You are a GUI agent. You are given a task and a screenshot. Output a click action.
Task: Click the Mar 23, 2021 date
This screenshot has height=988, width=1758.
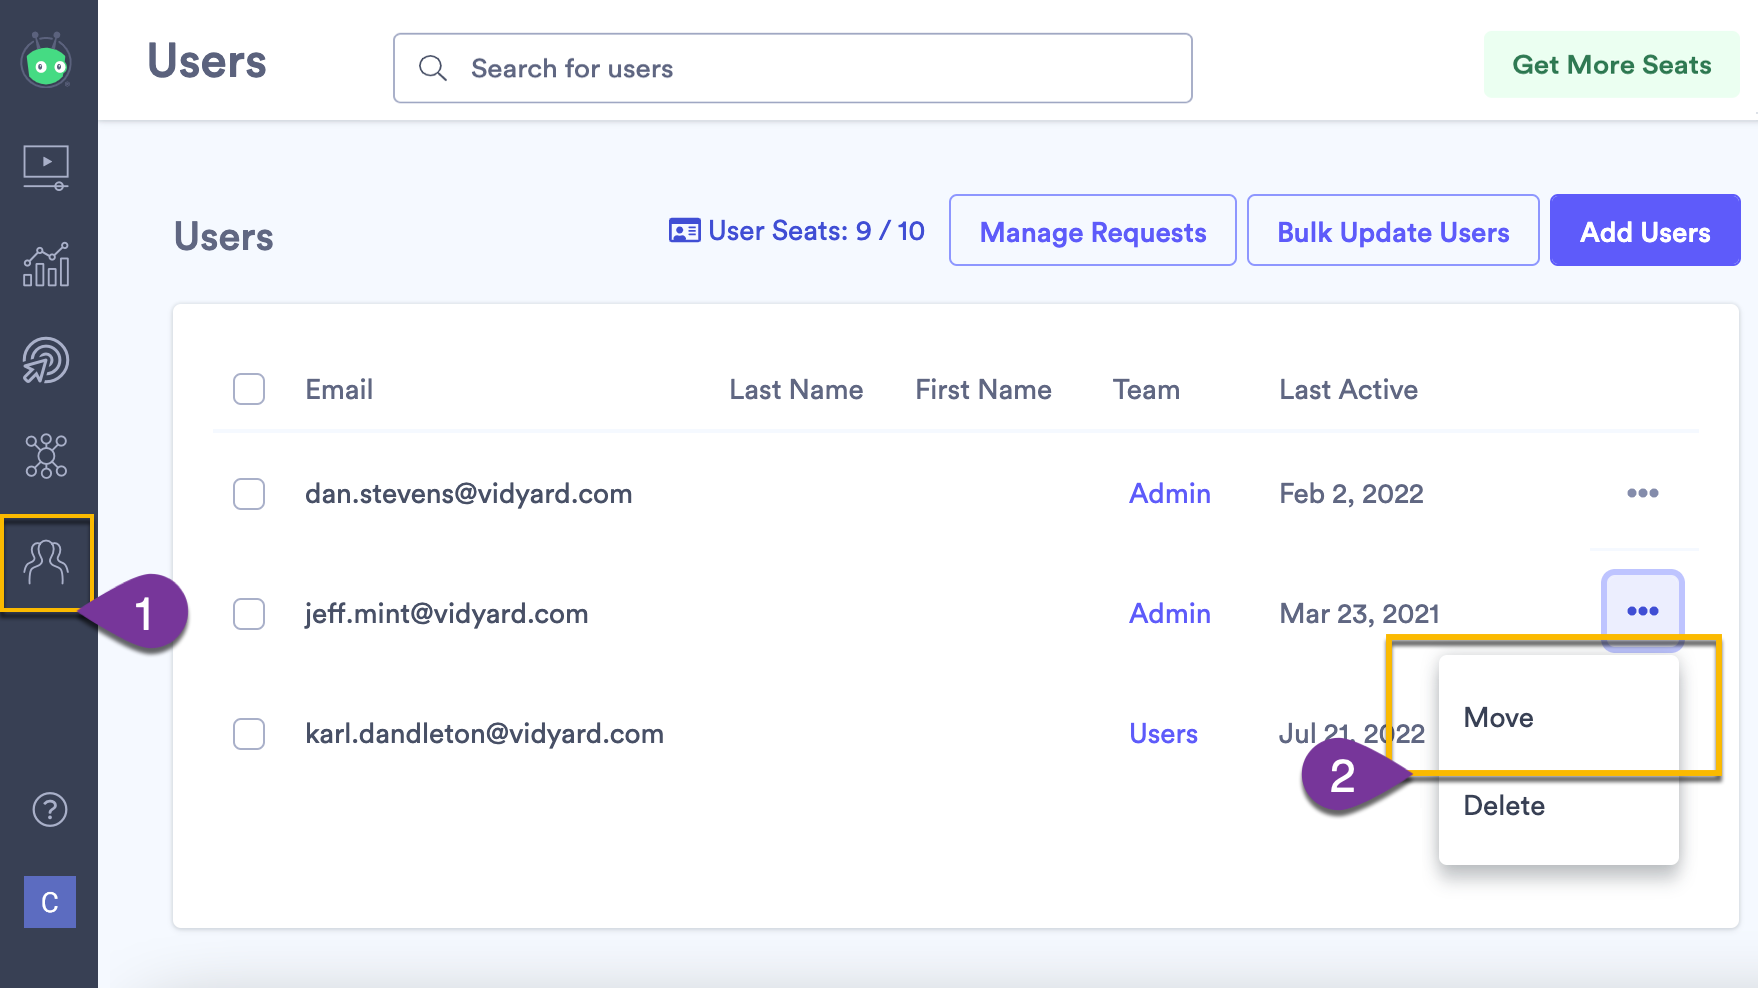[1359, 614]
